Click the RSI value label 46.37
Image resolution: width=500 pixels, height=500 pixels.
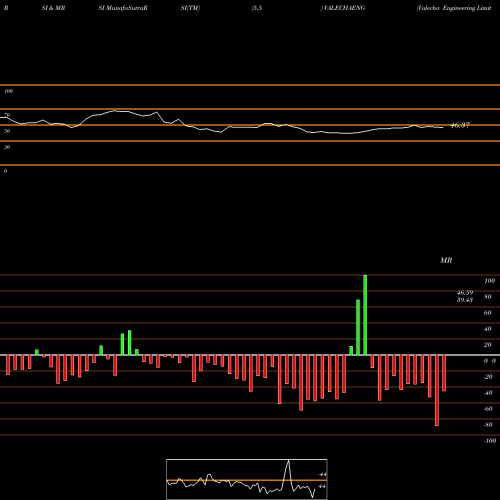460,125
